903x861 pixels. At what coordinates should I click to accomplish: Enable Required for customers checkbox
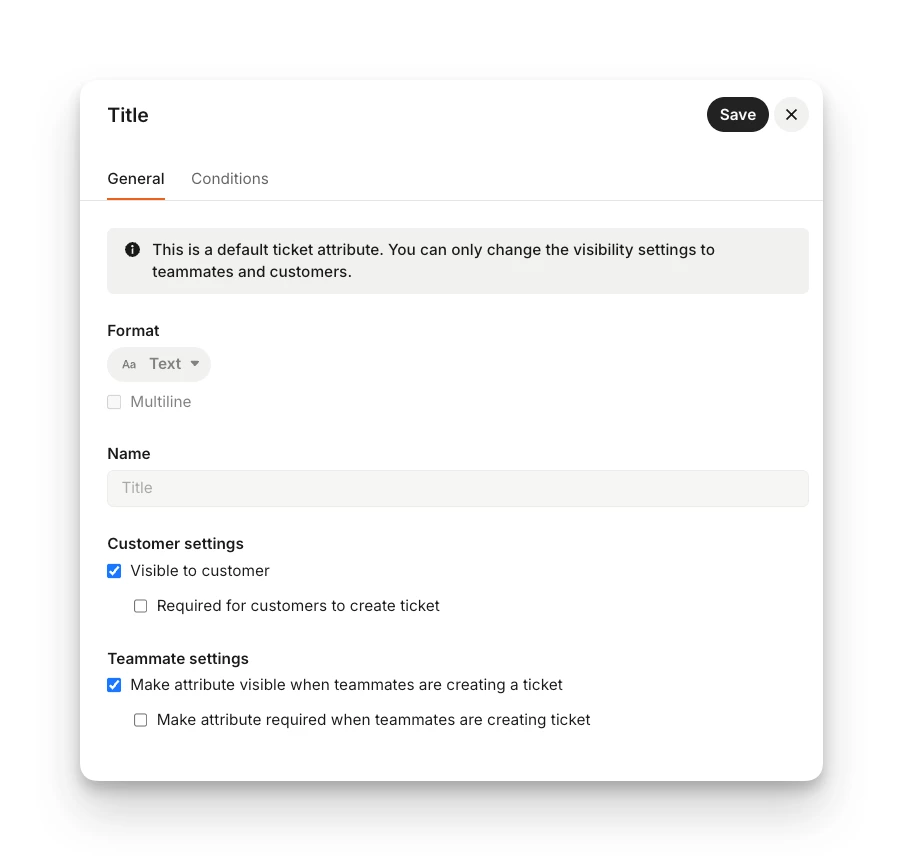point(141,606)
